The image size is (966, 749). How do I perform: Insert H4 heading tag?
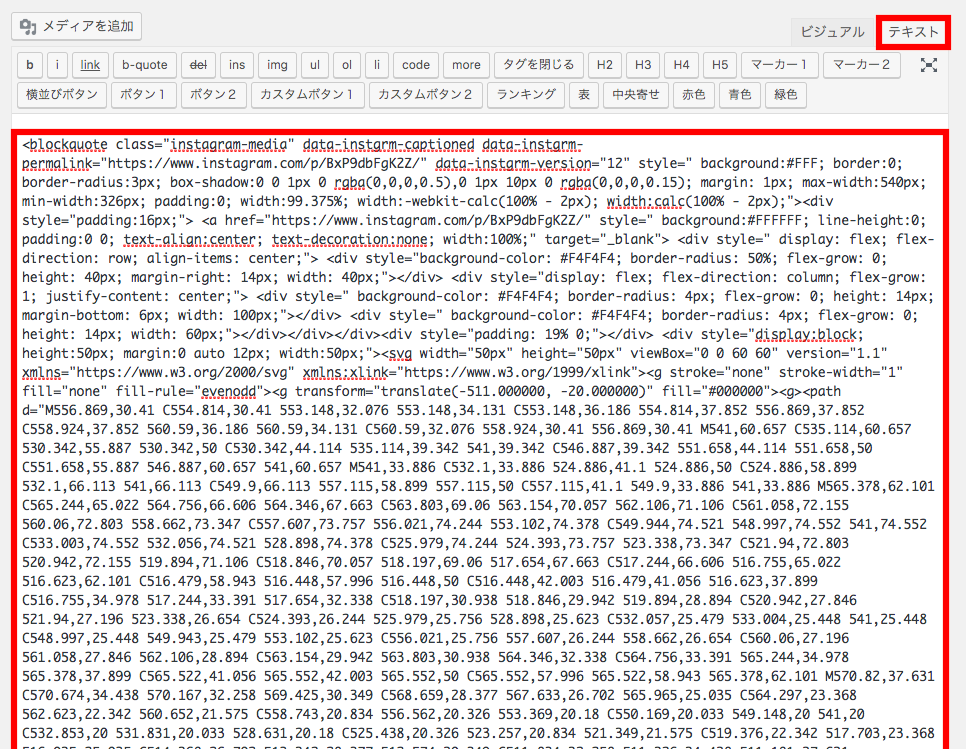(681, 65)
